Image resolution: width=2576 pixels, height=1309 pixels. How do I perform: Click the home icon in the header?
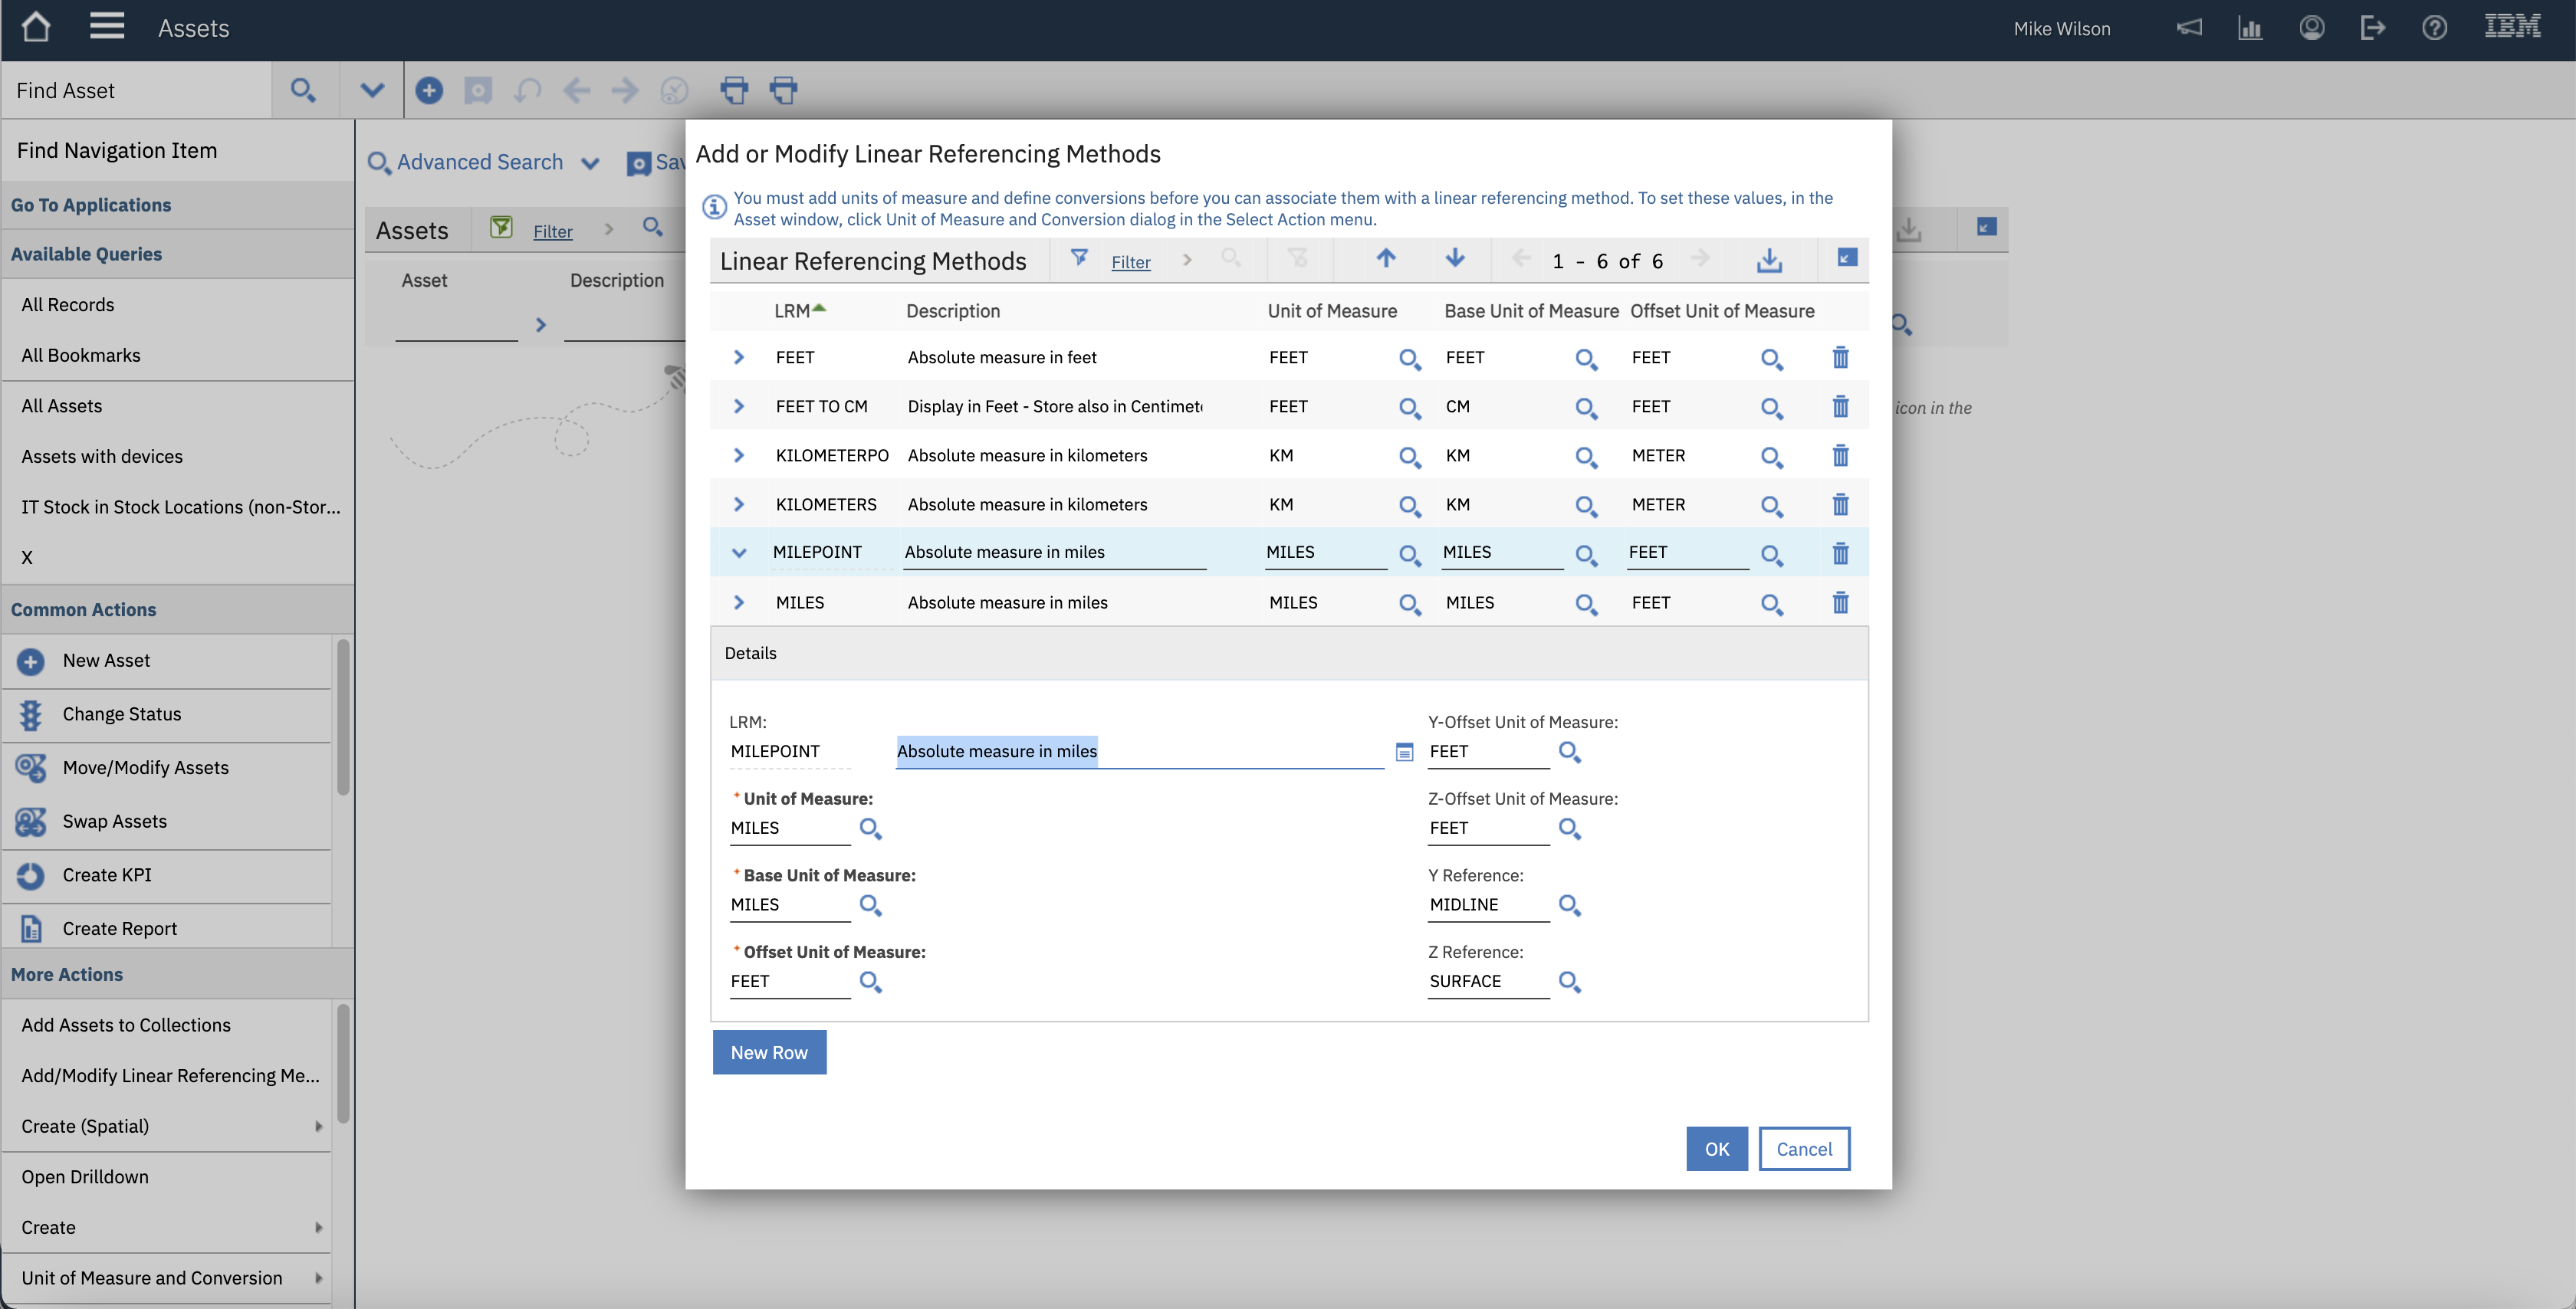[x=36, y=27]
